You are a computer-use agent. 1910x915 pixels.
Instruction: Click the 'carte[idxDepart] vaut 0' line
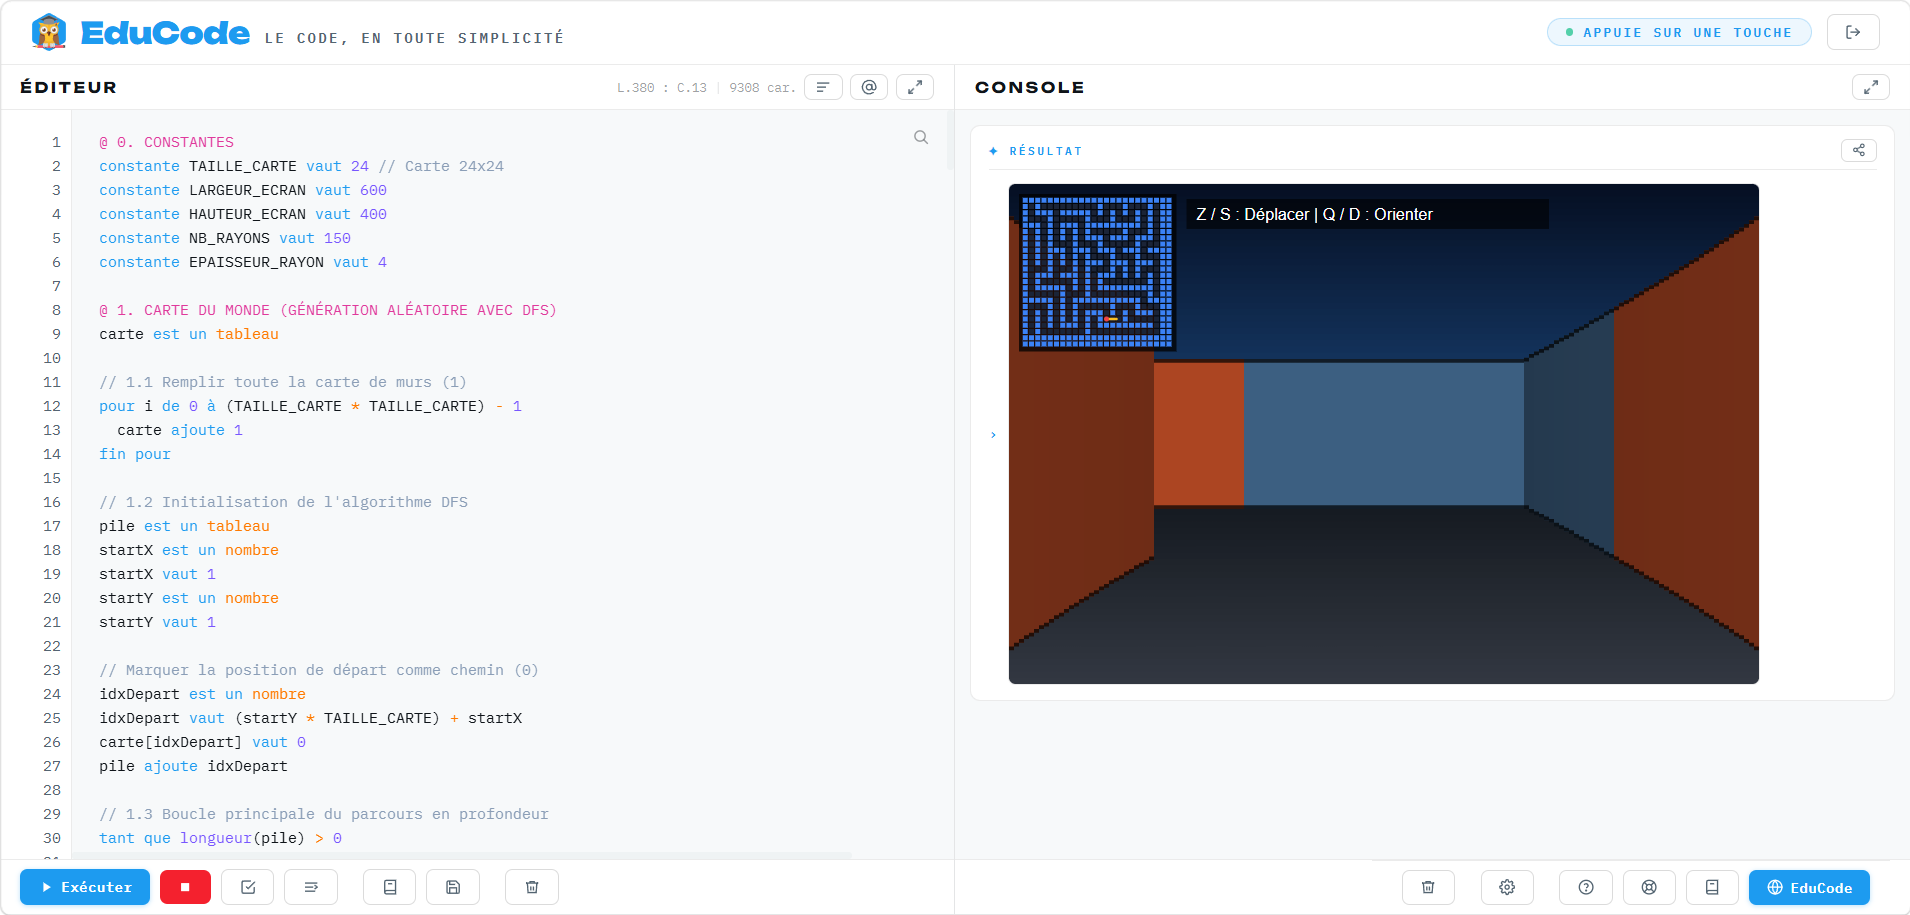(202, 742)
